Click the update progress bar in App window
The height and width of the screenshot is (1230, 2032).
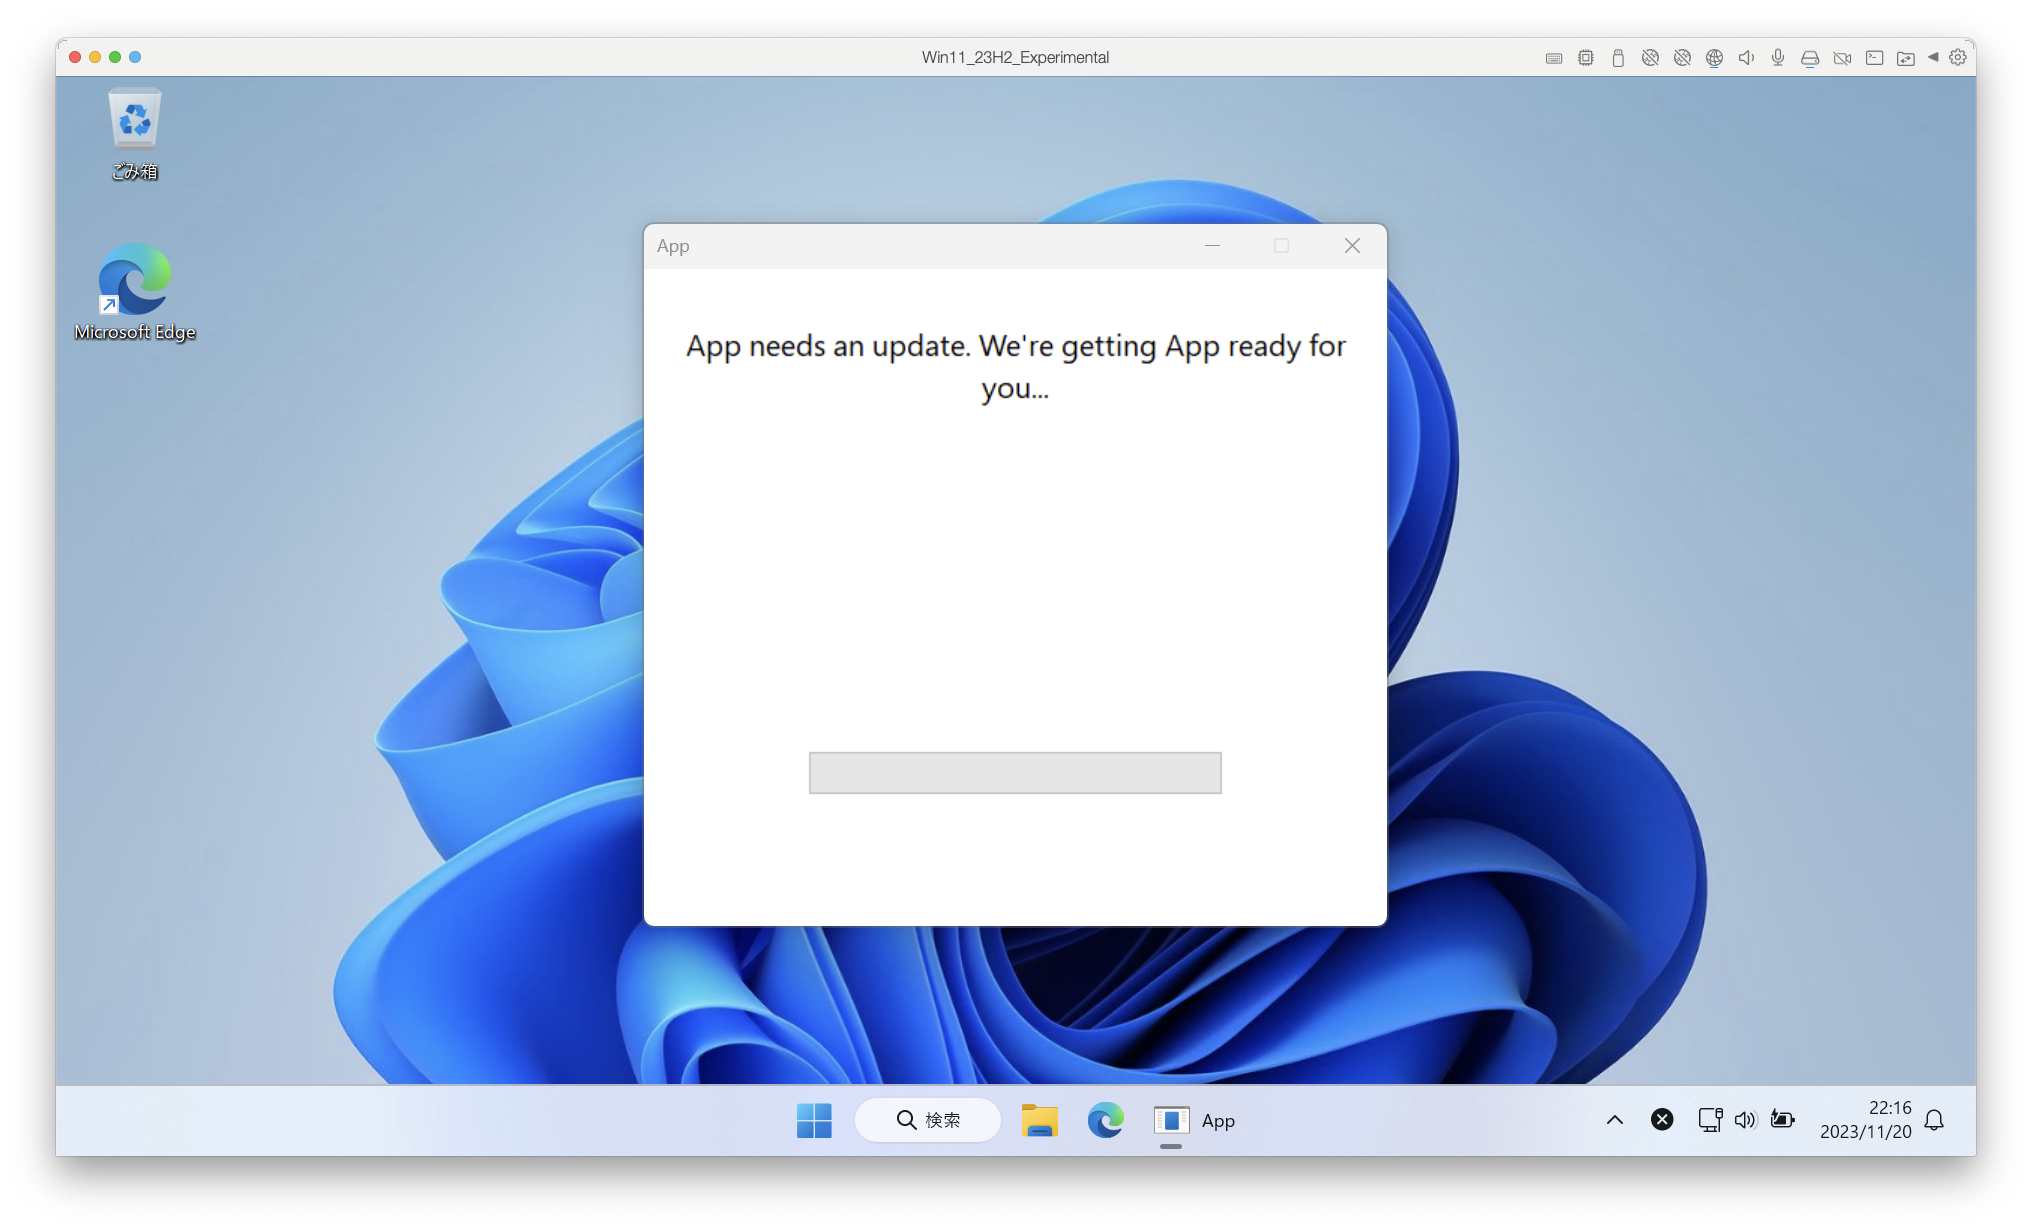pyautogui.click(x=1015, y=773)
